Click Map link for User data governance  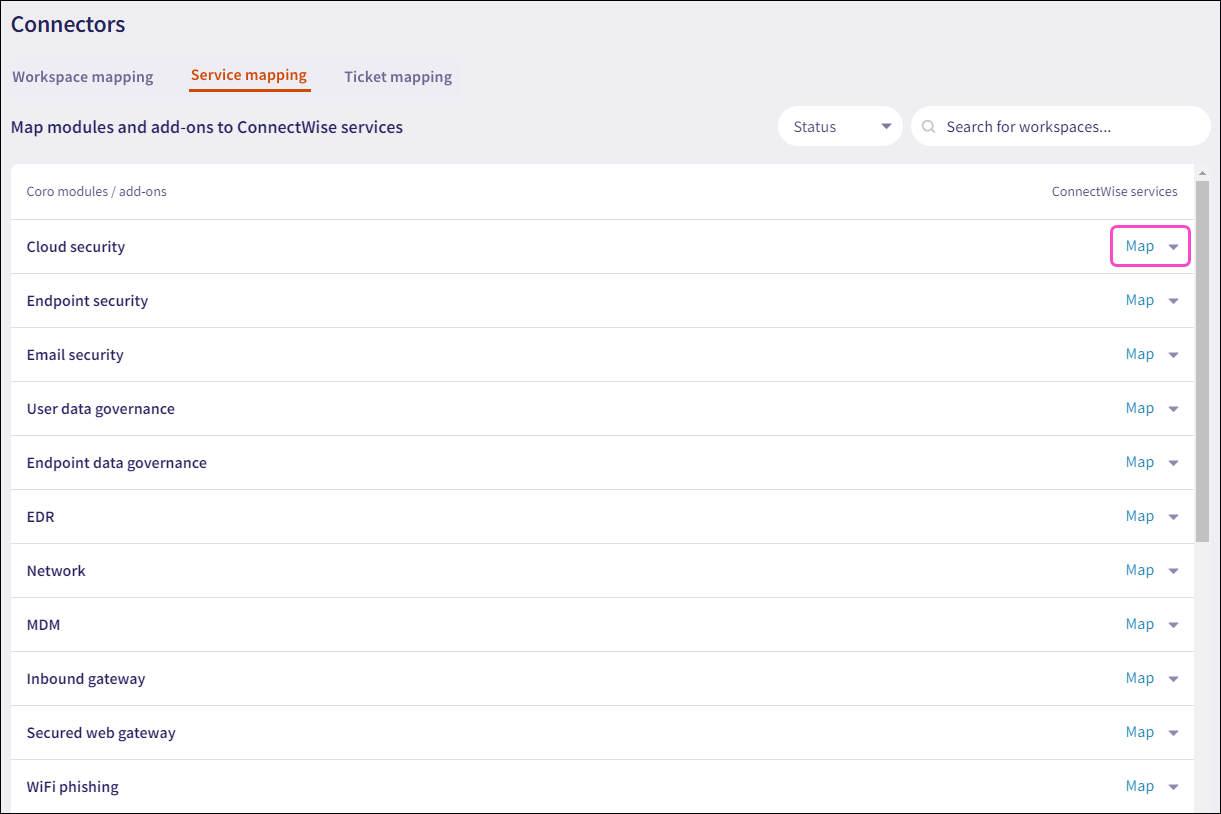(1139, 408)
